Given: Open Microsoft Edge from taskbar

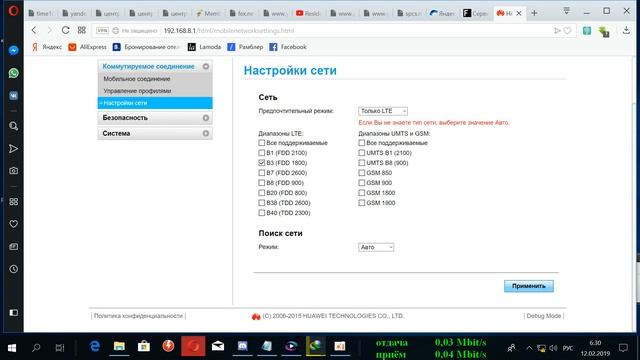Looking at the screenshot, I should 95,347.
